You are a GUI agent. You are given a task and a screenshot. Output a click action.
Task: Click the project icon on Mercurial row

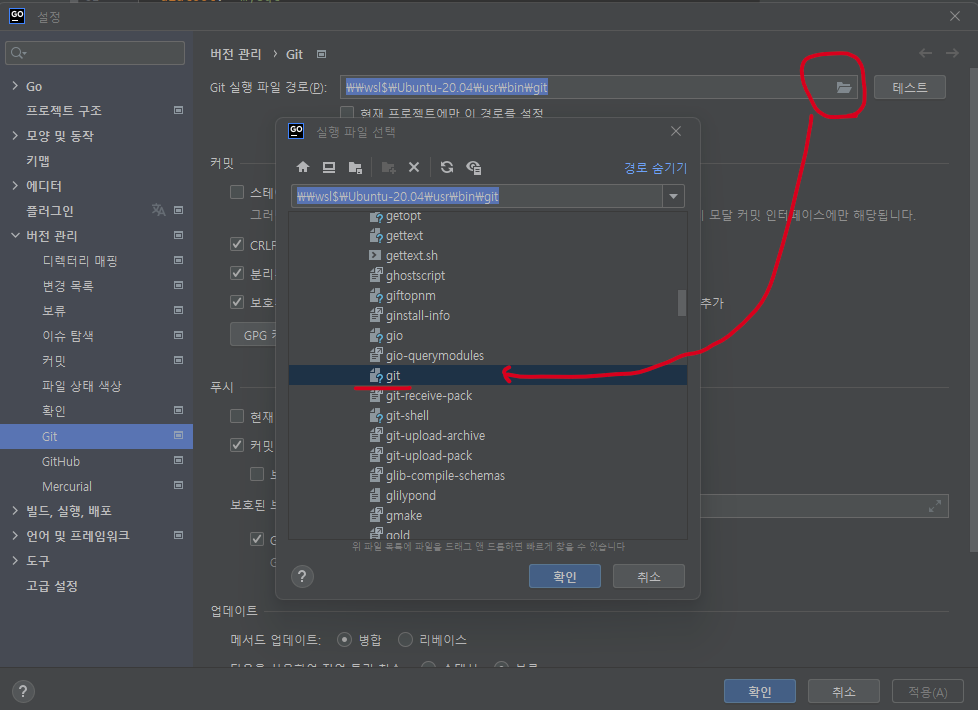coord(178,485)
